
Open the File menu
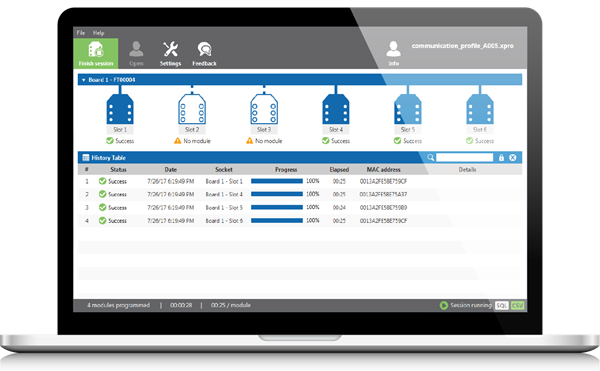coord(81,33)
